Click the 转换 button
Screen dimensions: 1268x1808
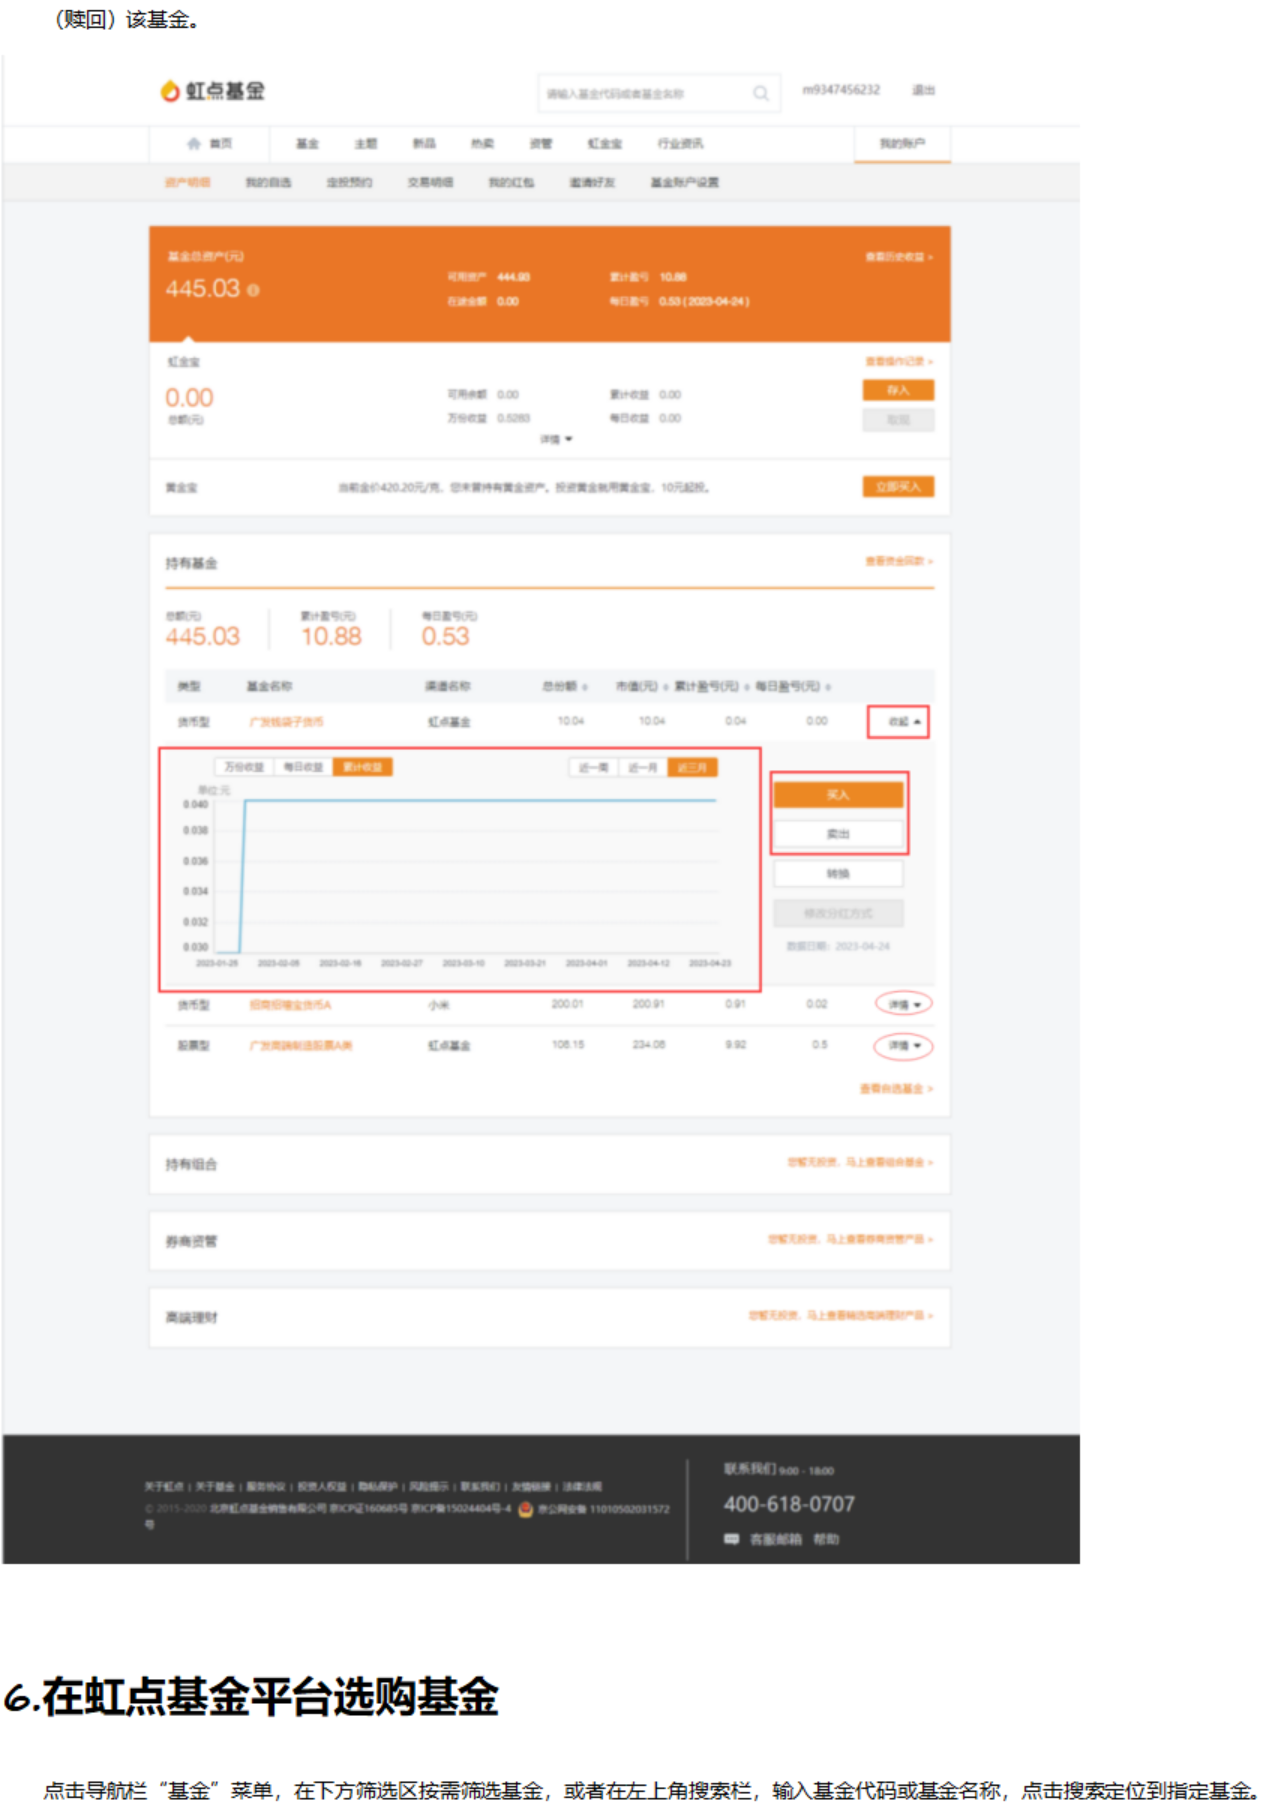[x=838, y=874]
